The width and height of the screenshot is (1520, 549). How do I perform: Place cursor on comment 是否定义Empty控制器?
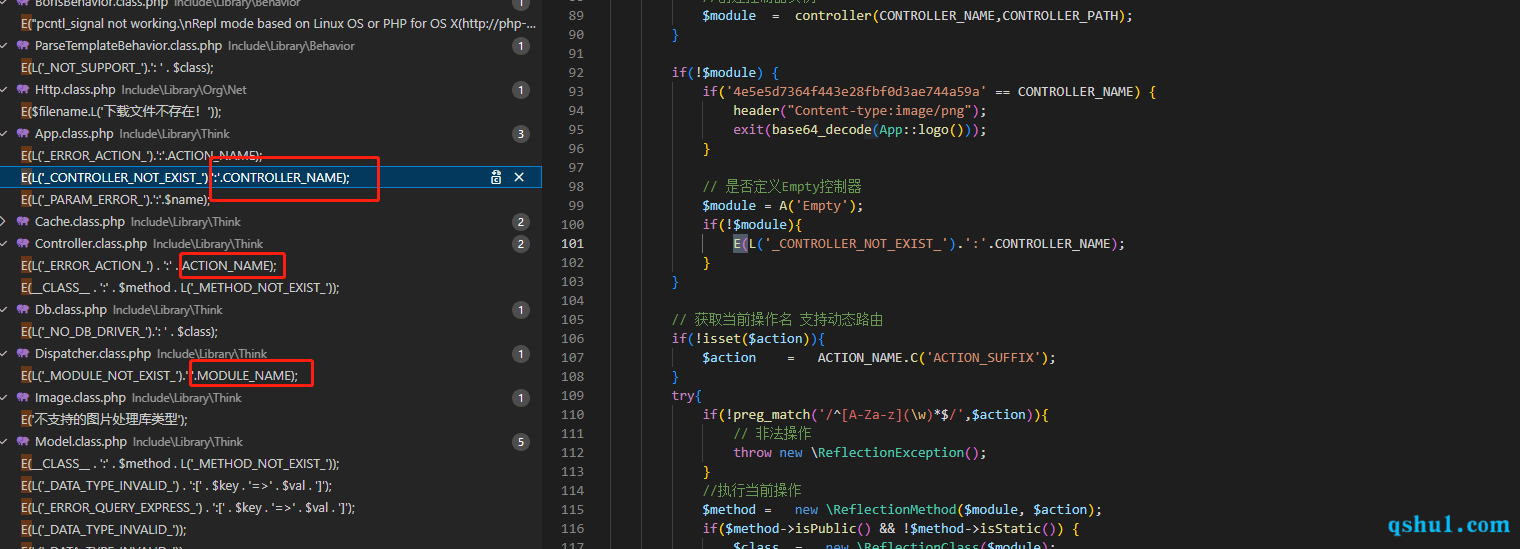(x=782, y=186)
